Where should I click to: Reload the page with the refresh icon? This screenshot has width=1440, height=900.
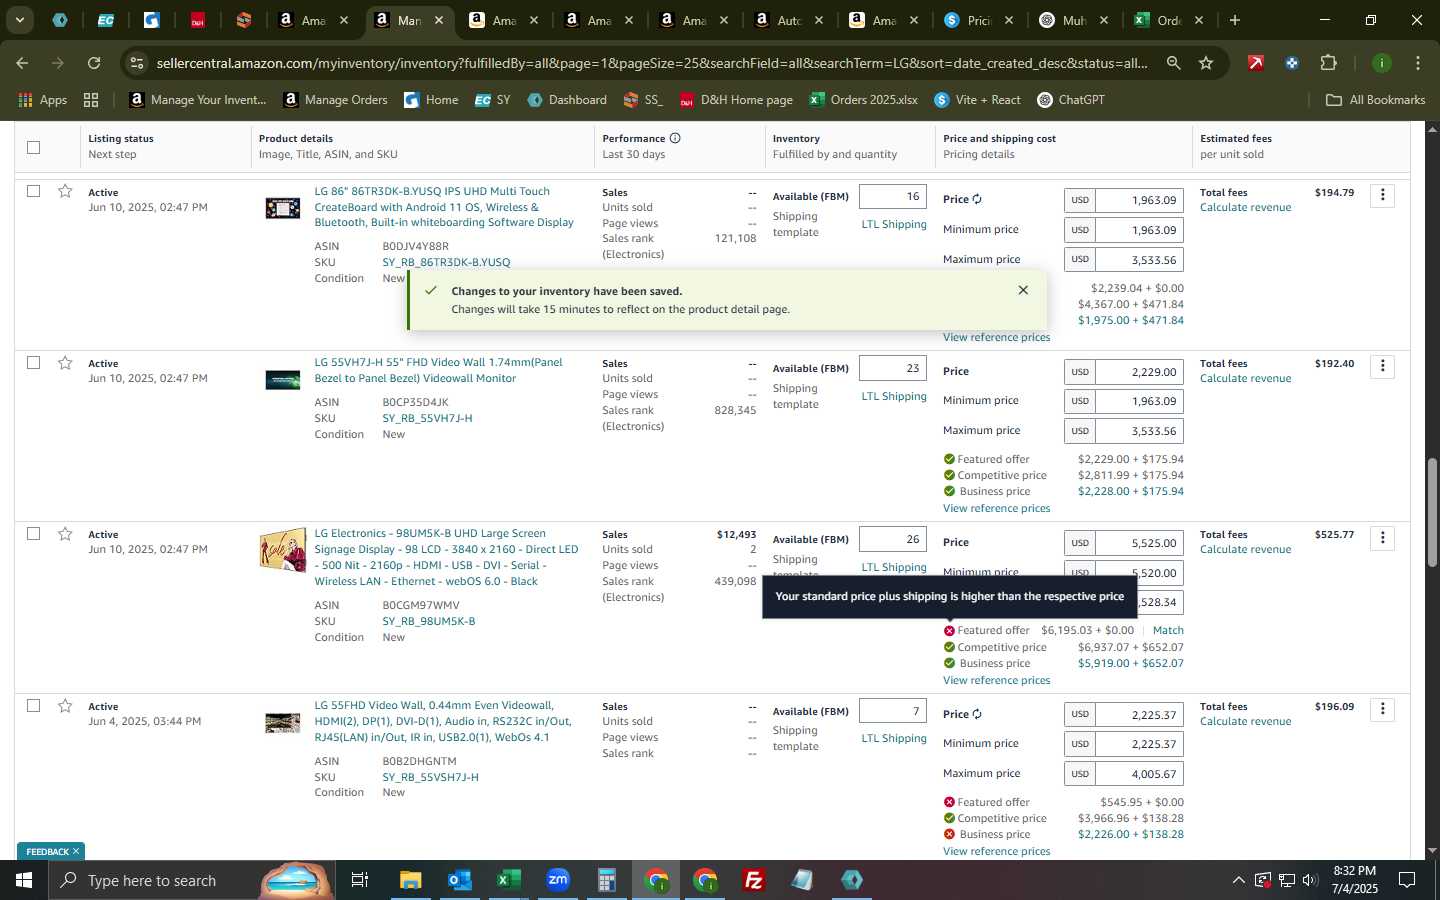94,63
